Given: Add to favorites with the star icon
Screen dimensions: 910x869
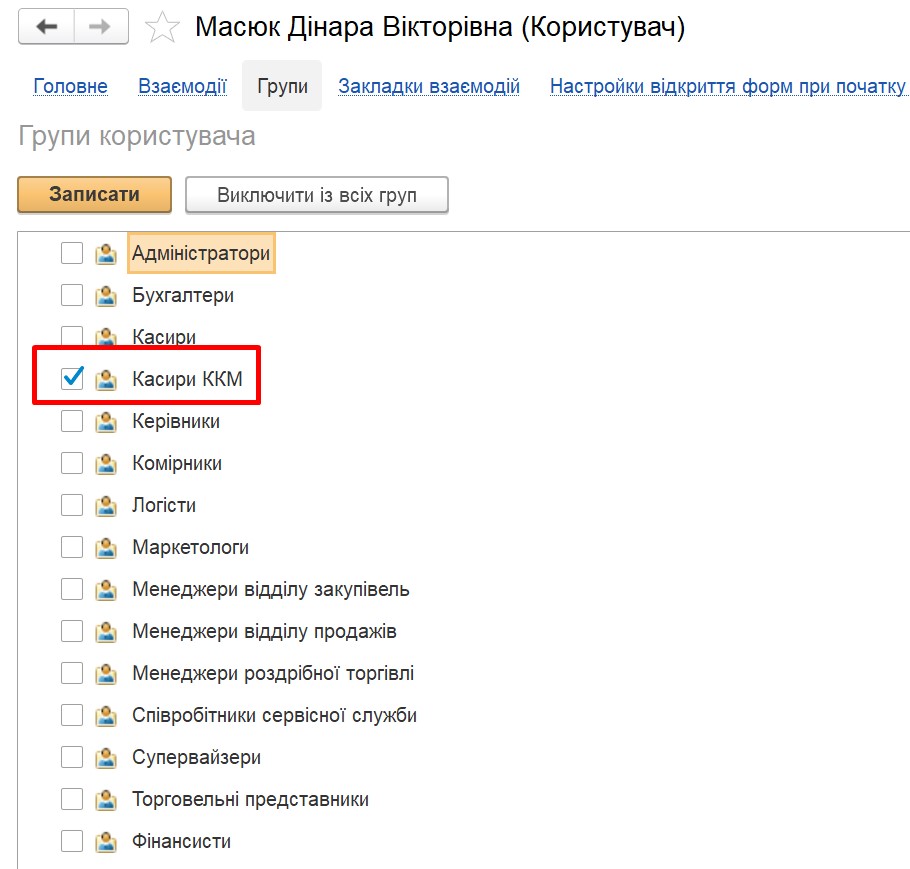Looking at the screenshot, I should (x=162, y=27).
